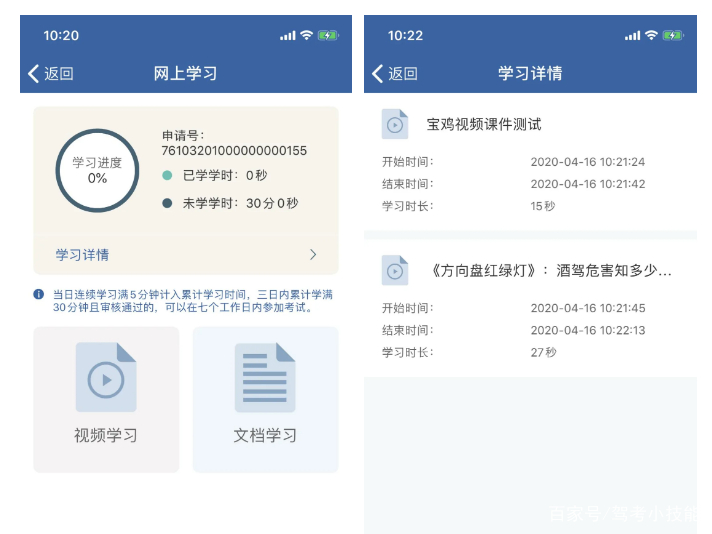Open 学习详情 link in progress card
The width and height of the screenshot is (712, 534).
82,255
